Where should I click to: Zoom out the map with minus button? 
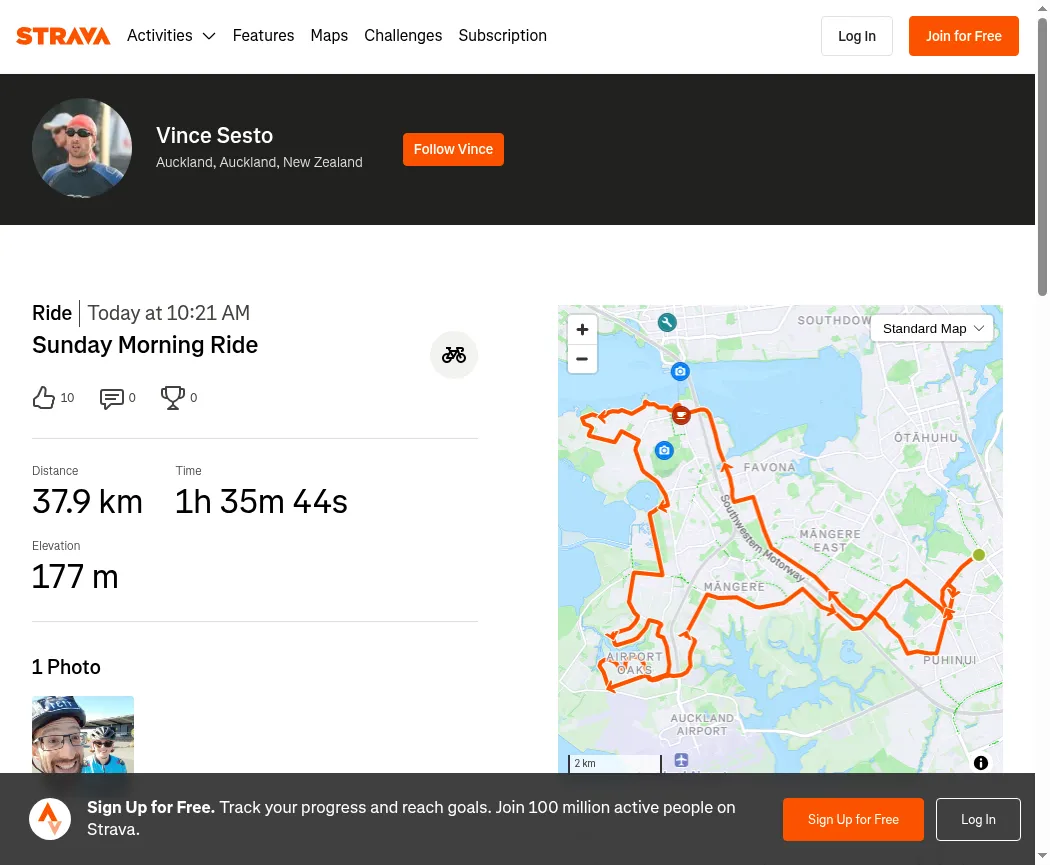tap(582, 359)
